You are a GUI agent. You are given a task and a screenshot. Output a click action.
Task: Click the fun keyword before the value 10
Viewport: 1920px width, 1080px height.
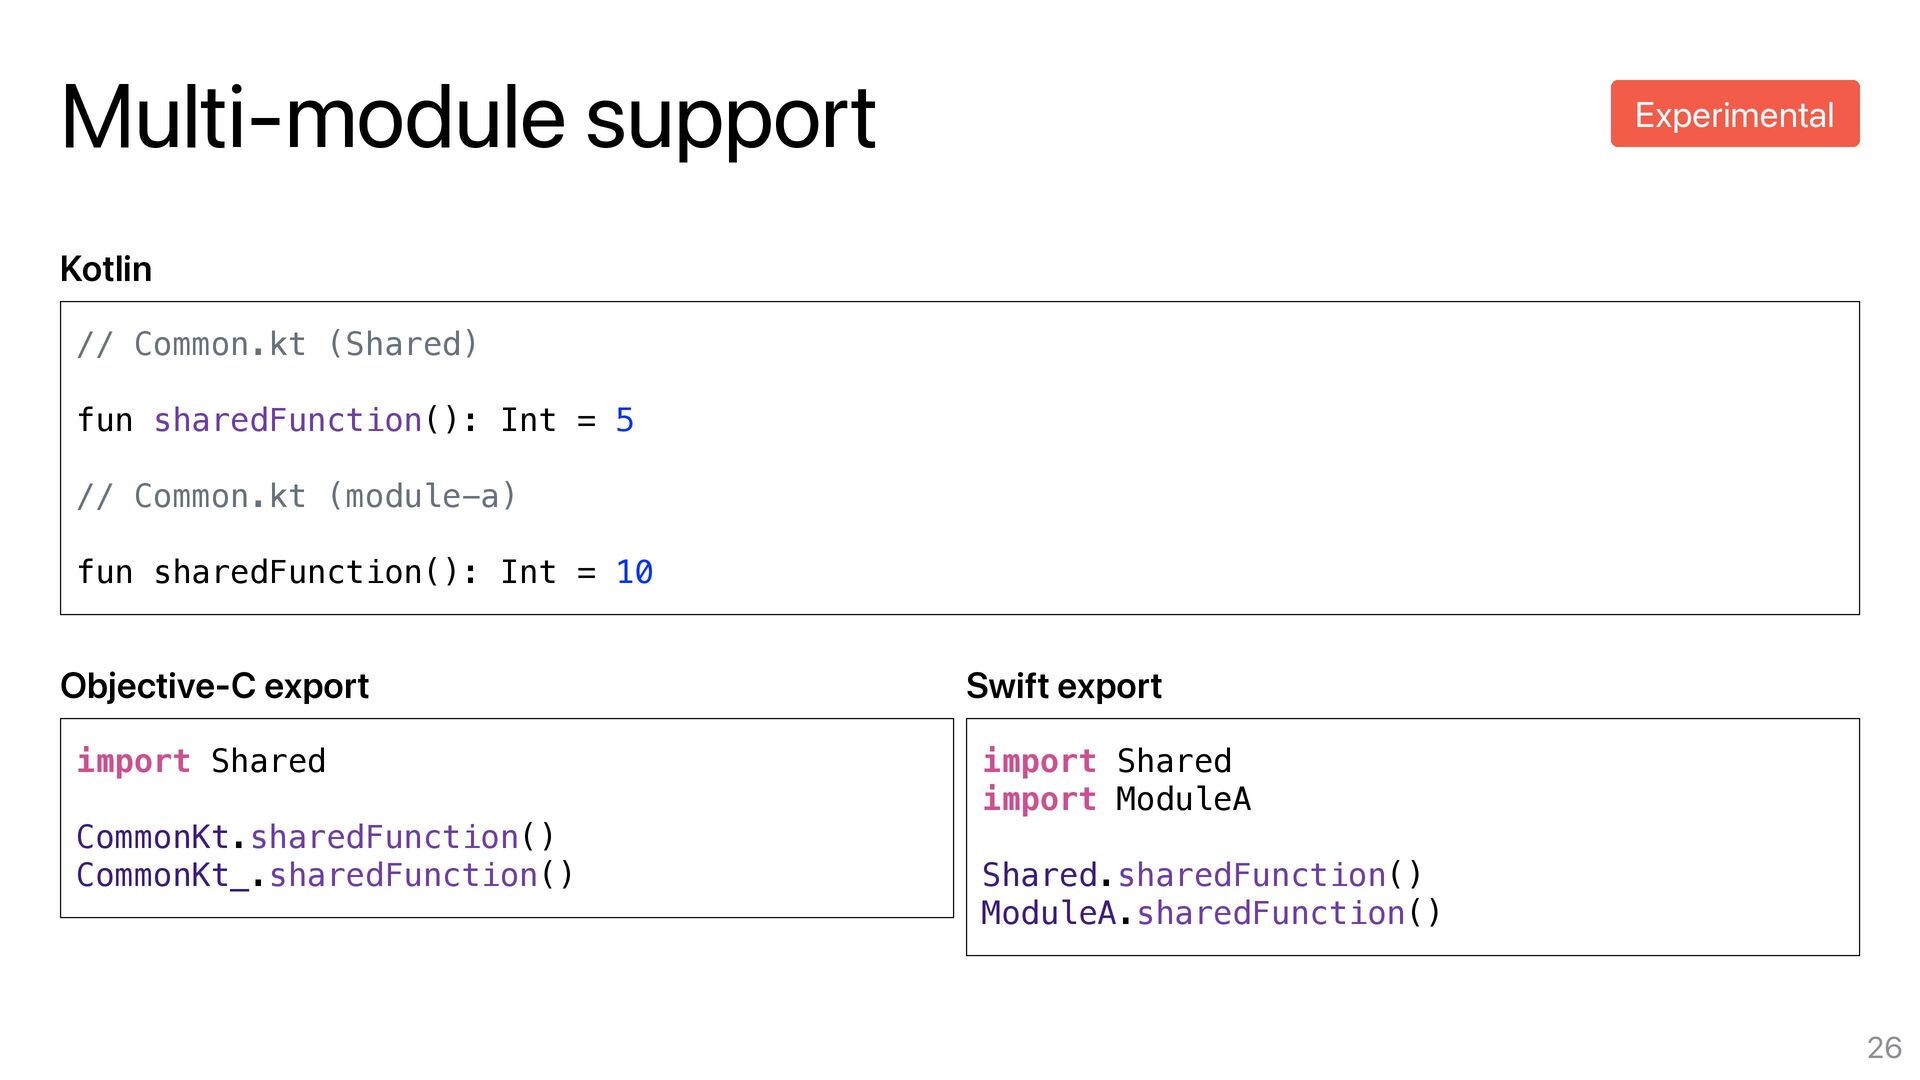pyautogui.click(x=104, y=572)
